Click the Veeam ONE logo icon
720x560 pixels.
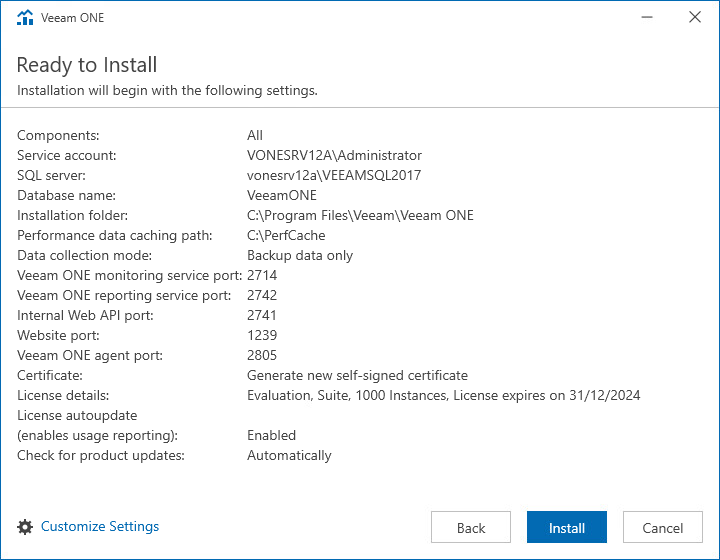pyautogui.click(x=25, y=17)
